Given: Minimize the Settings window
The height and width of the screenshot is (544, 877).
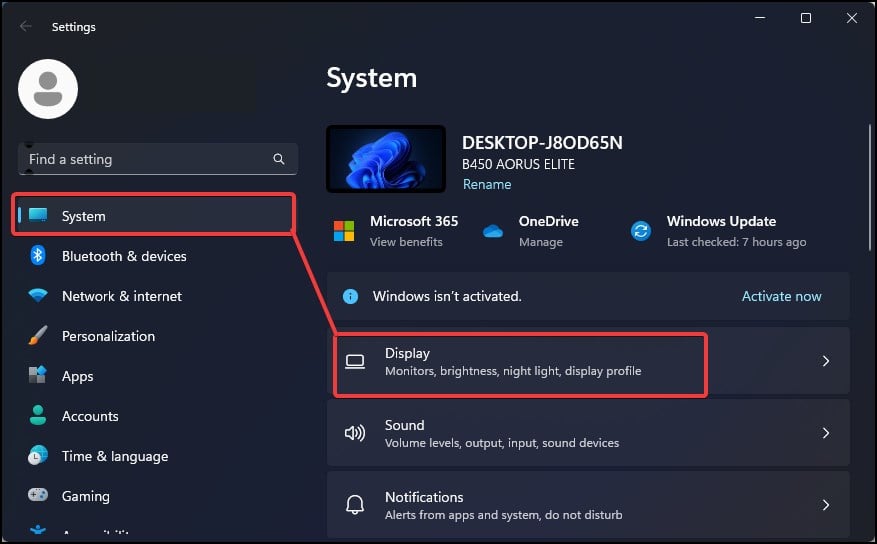Looking at the screenshot, I should coord(760,18).
